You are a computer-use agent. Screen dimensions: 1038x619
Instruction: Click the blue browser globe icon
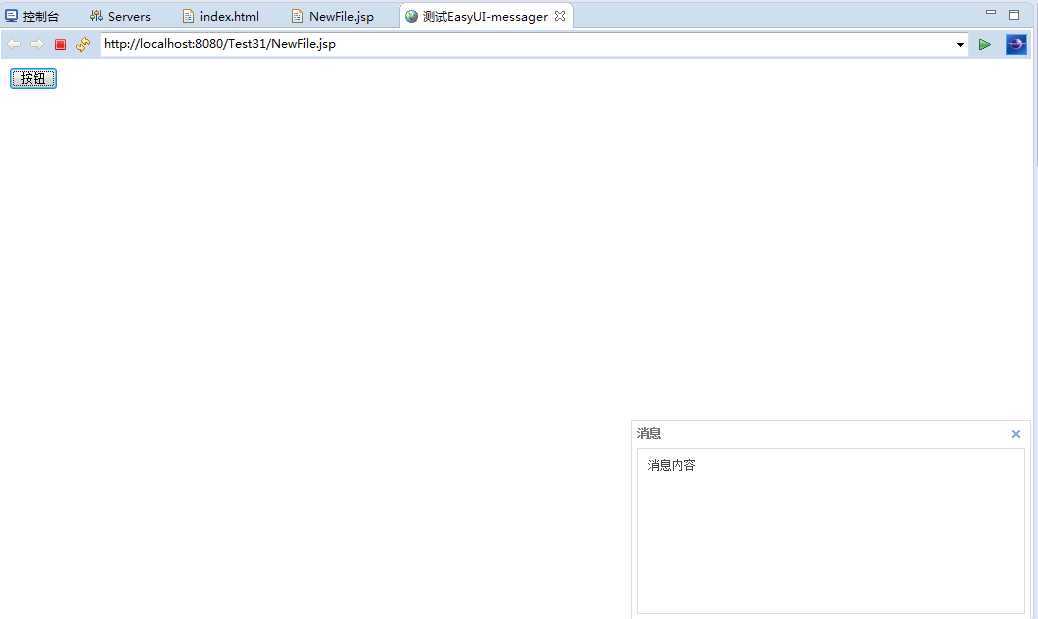coord(1016,44)
